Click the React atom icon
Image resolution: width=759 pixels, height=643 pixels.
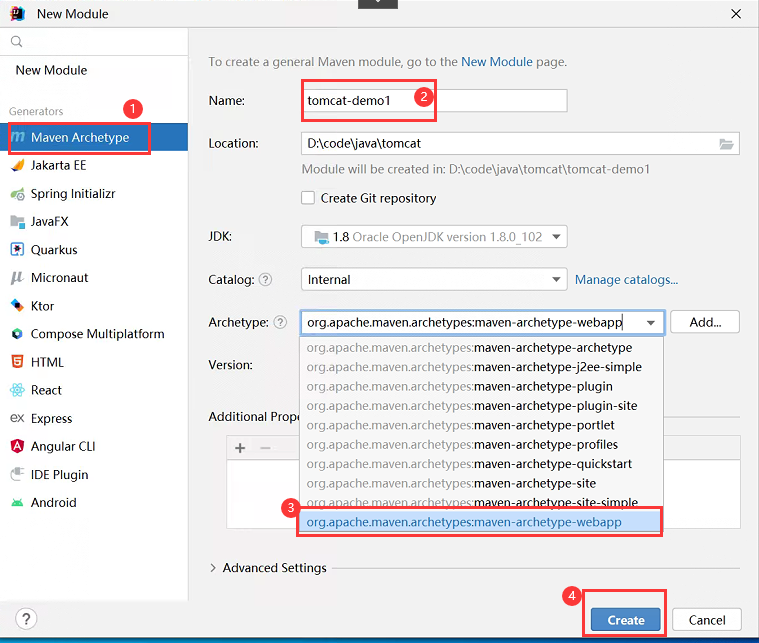pyautogui.click(x=17, y=390)
